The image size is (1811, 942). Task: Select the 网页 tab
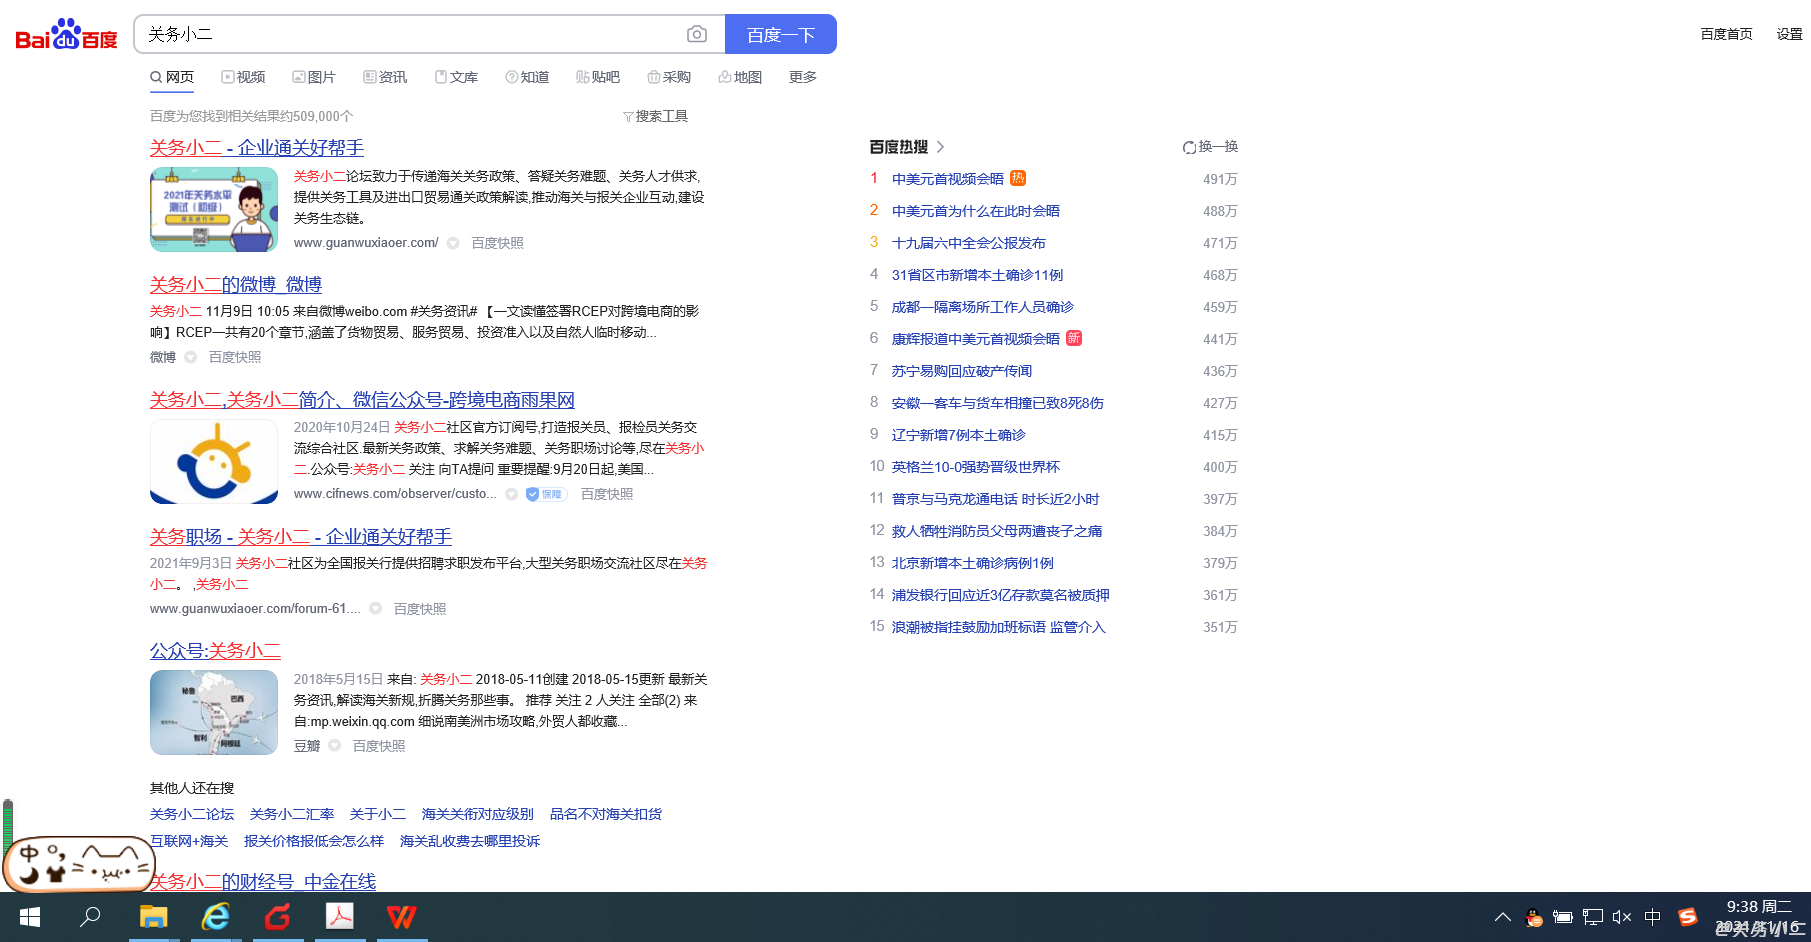[172, 77]
